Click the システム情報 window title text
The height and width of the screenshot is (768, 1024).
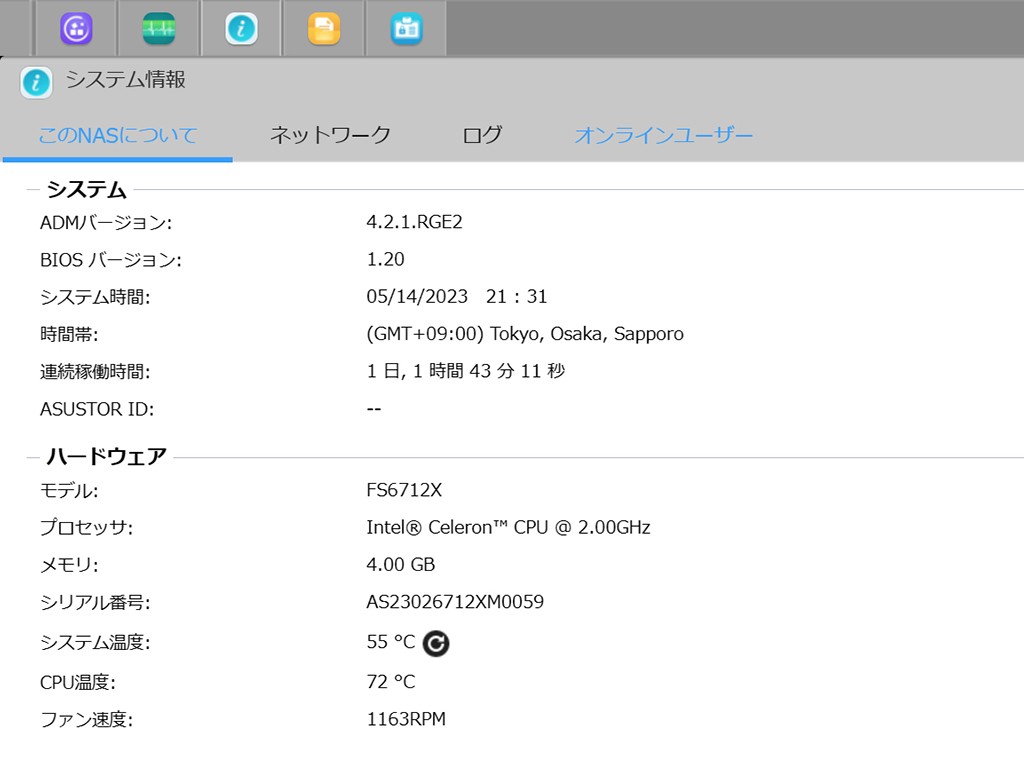tap(126, 81)
